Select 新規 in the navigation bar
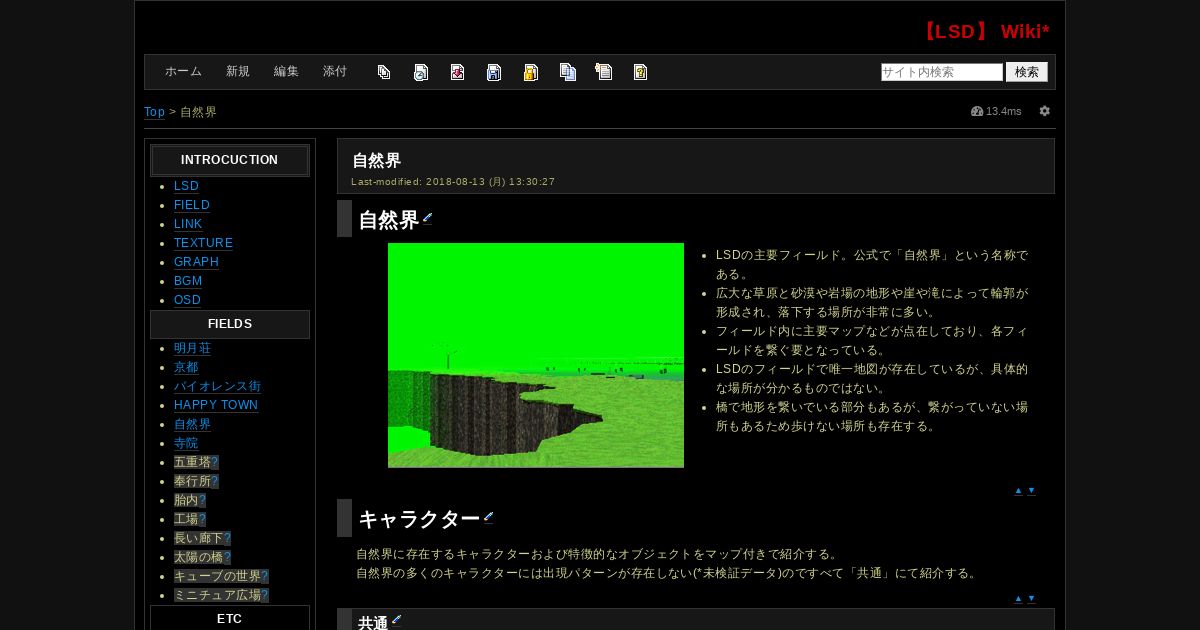The width and height of the screenshot is (1200, 630). pyautogui.click(x=238, y=72)
